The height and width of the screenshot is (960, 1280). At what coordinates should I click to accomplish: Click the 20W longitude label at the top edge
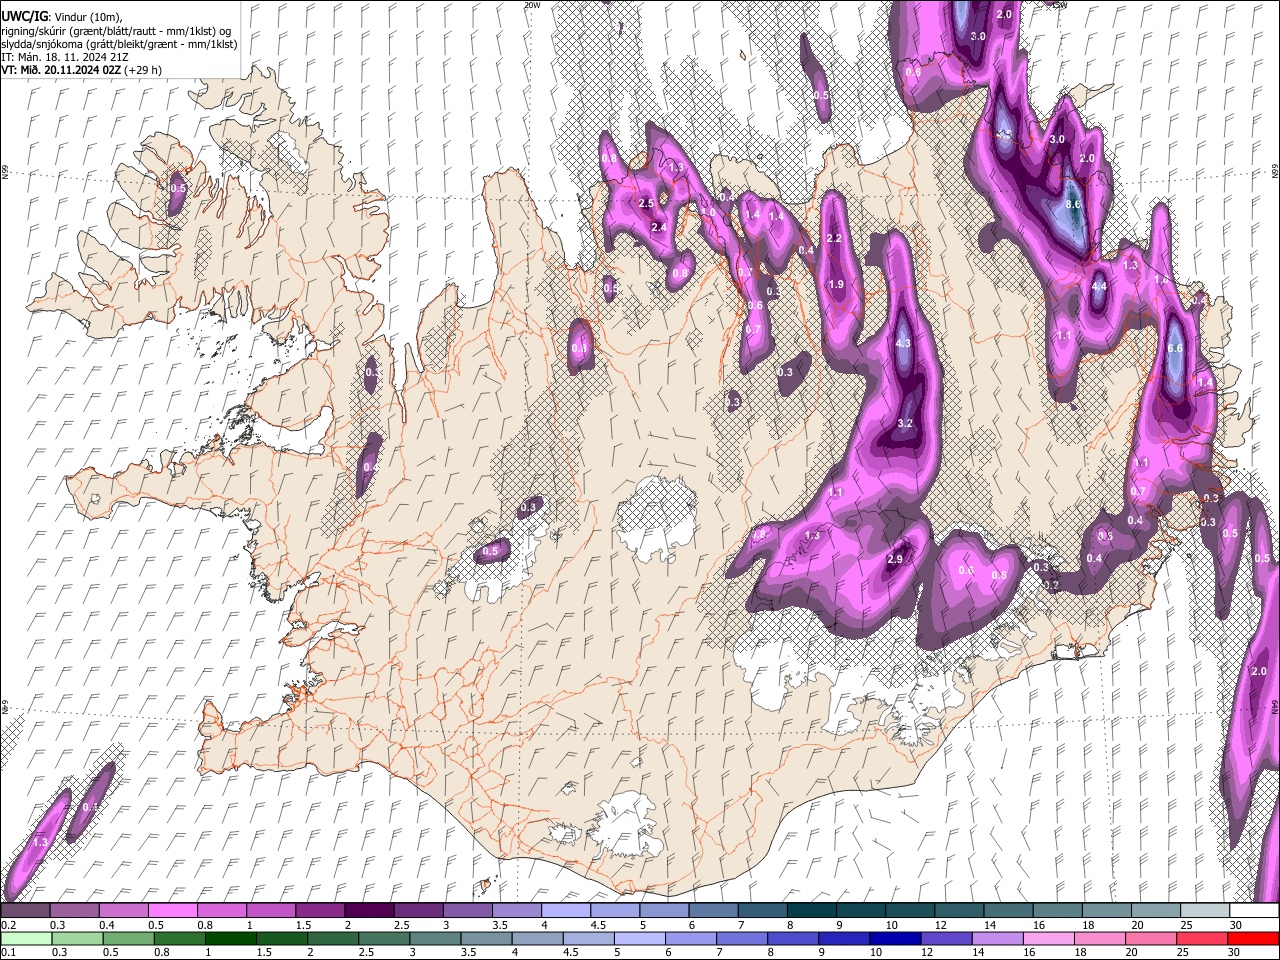point(532,5)
